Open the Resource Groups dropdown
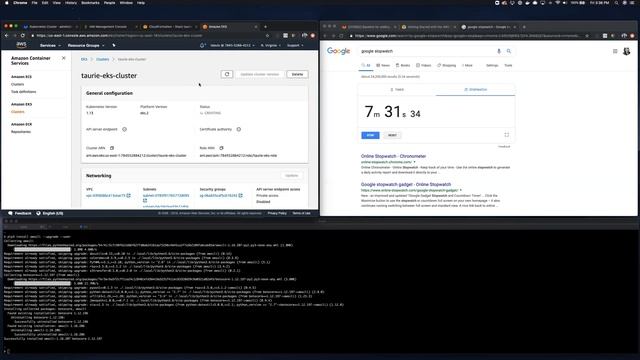 tap(86, 45)
